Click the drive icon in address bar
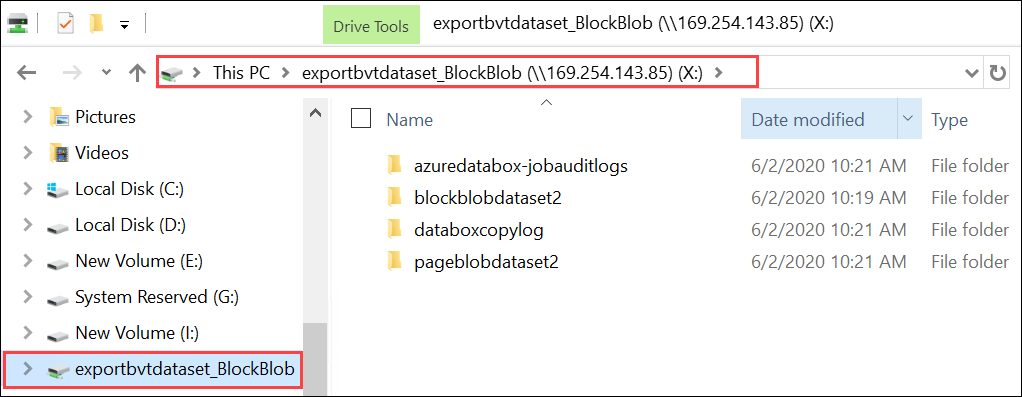The image size is (1022, 397). [x=171, y=74]
